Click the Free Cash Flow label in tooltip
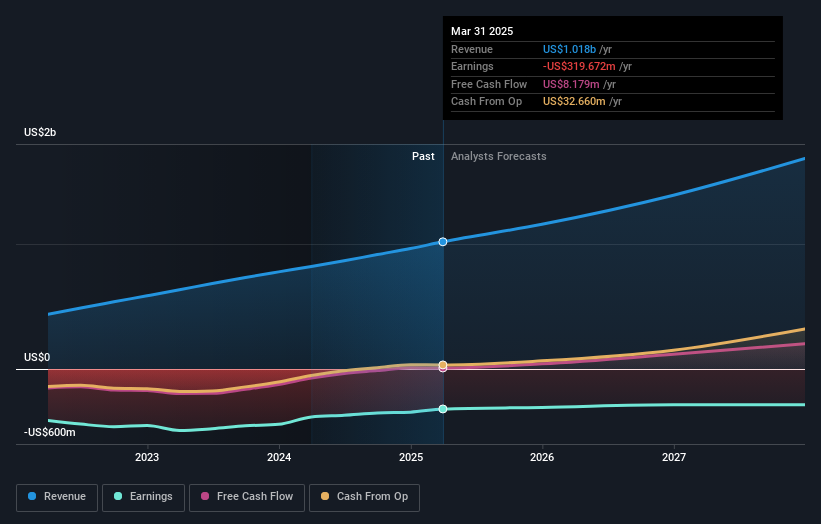The height and width of the screenshot is (524, 821). click(489, 84)
